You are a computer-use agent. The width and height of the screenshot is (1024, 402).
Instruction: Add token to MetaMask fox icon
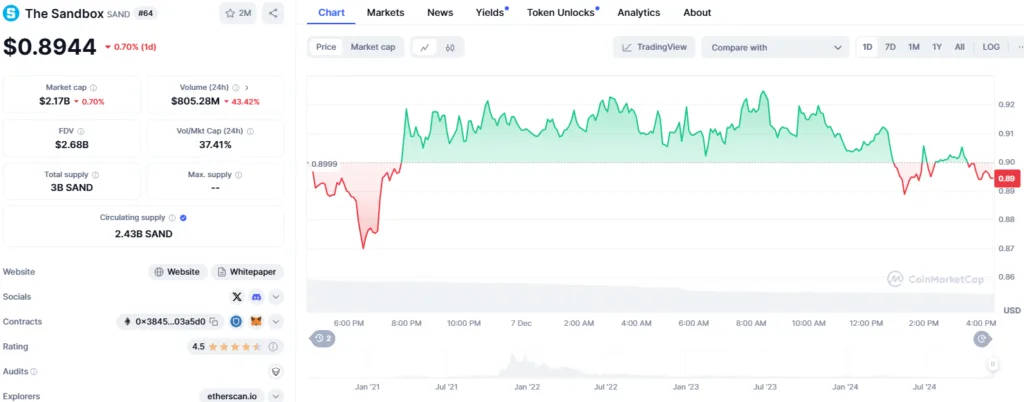click(x=257, y=322)
